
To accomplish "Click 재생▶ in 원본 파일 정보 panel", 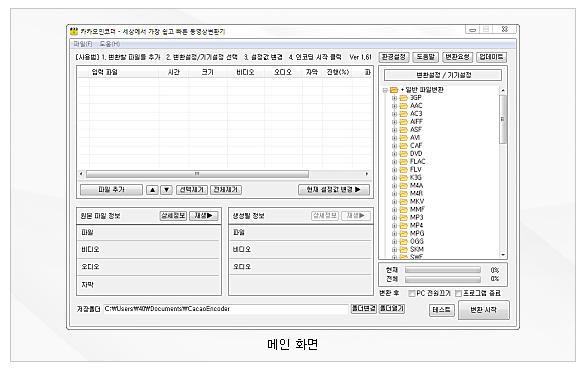I will (203, 216).
